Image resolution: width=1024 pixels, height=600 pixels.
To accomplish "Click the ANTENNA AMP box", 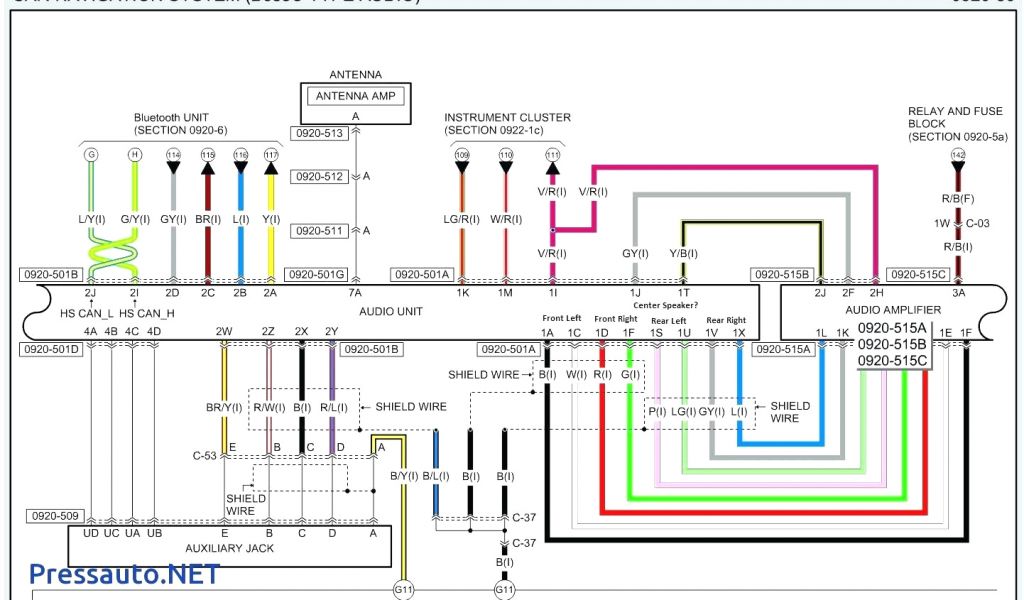I will pyautogui.click(x=355, y=97).
